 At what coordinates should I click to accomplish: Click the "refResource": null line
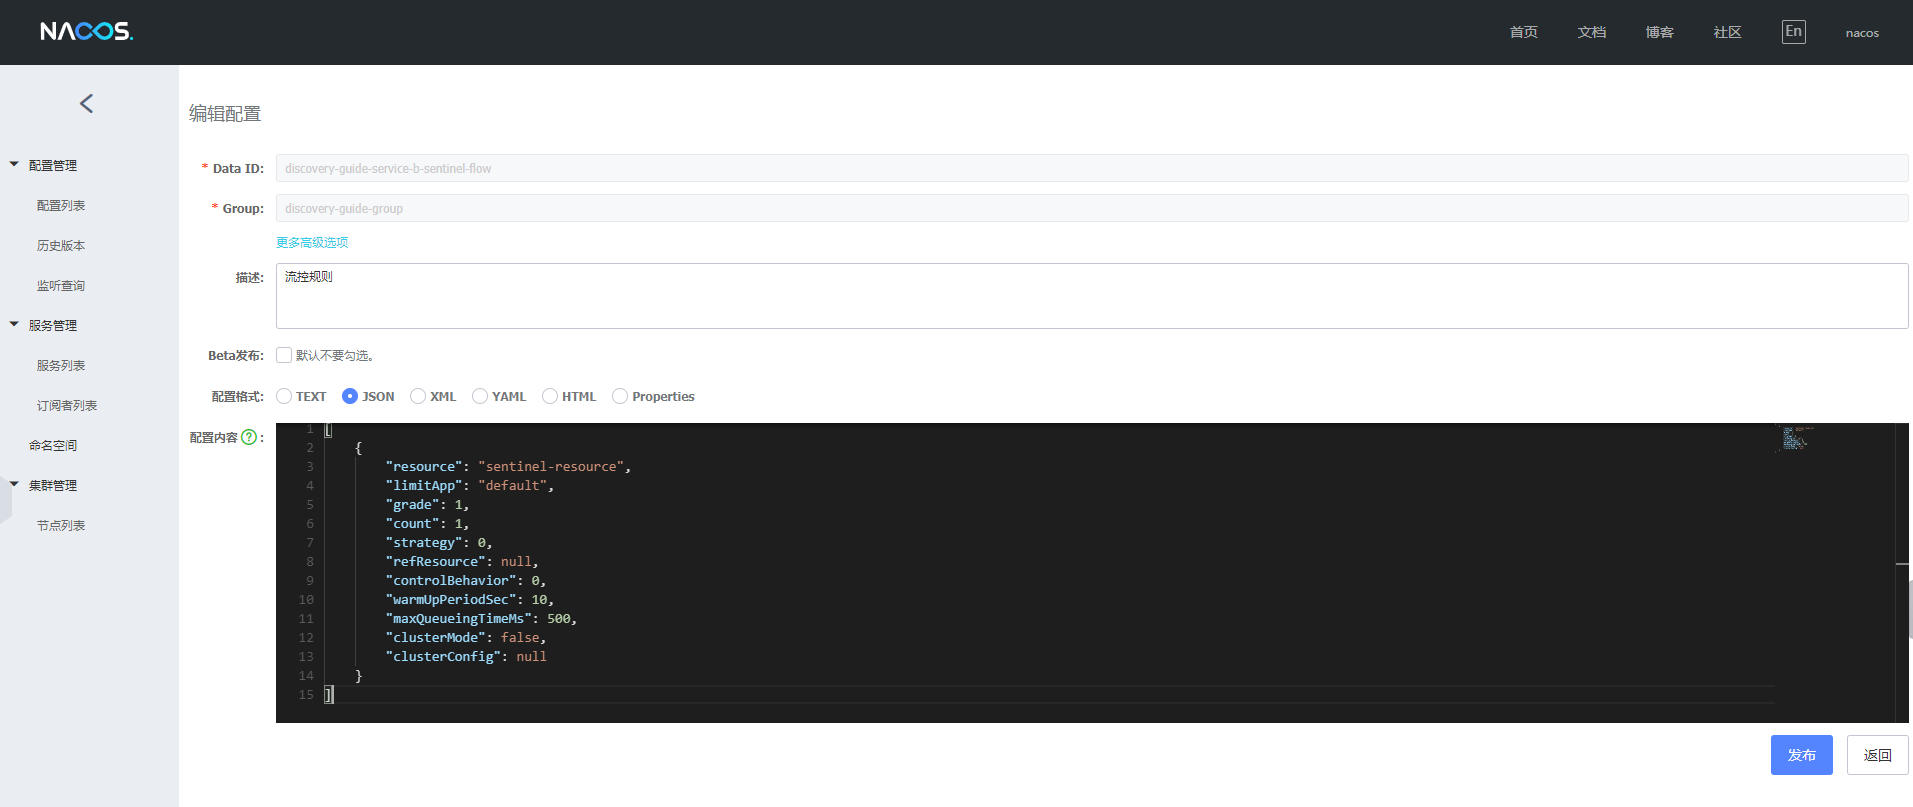[462, 561]
